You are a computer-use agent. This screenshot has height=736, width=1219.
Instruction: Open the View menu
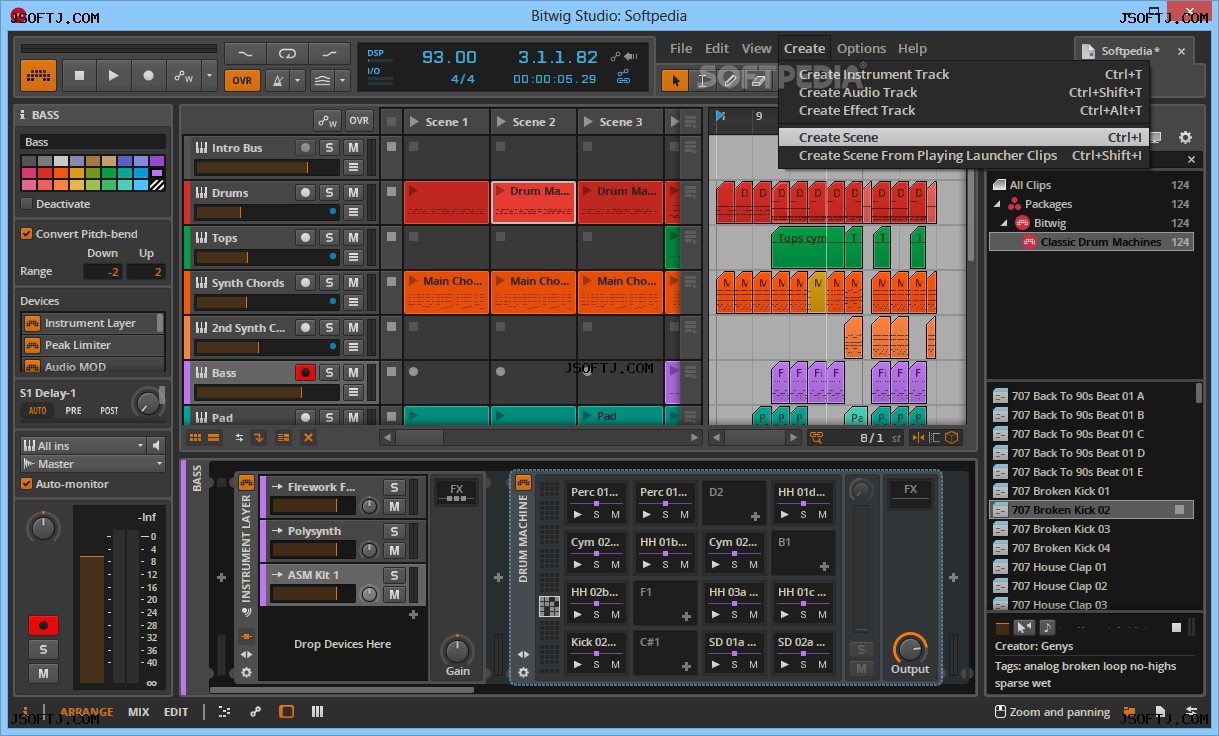(x=756, y=48)
